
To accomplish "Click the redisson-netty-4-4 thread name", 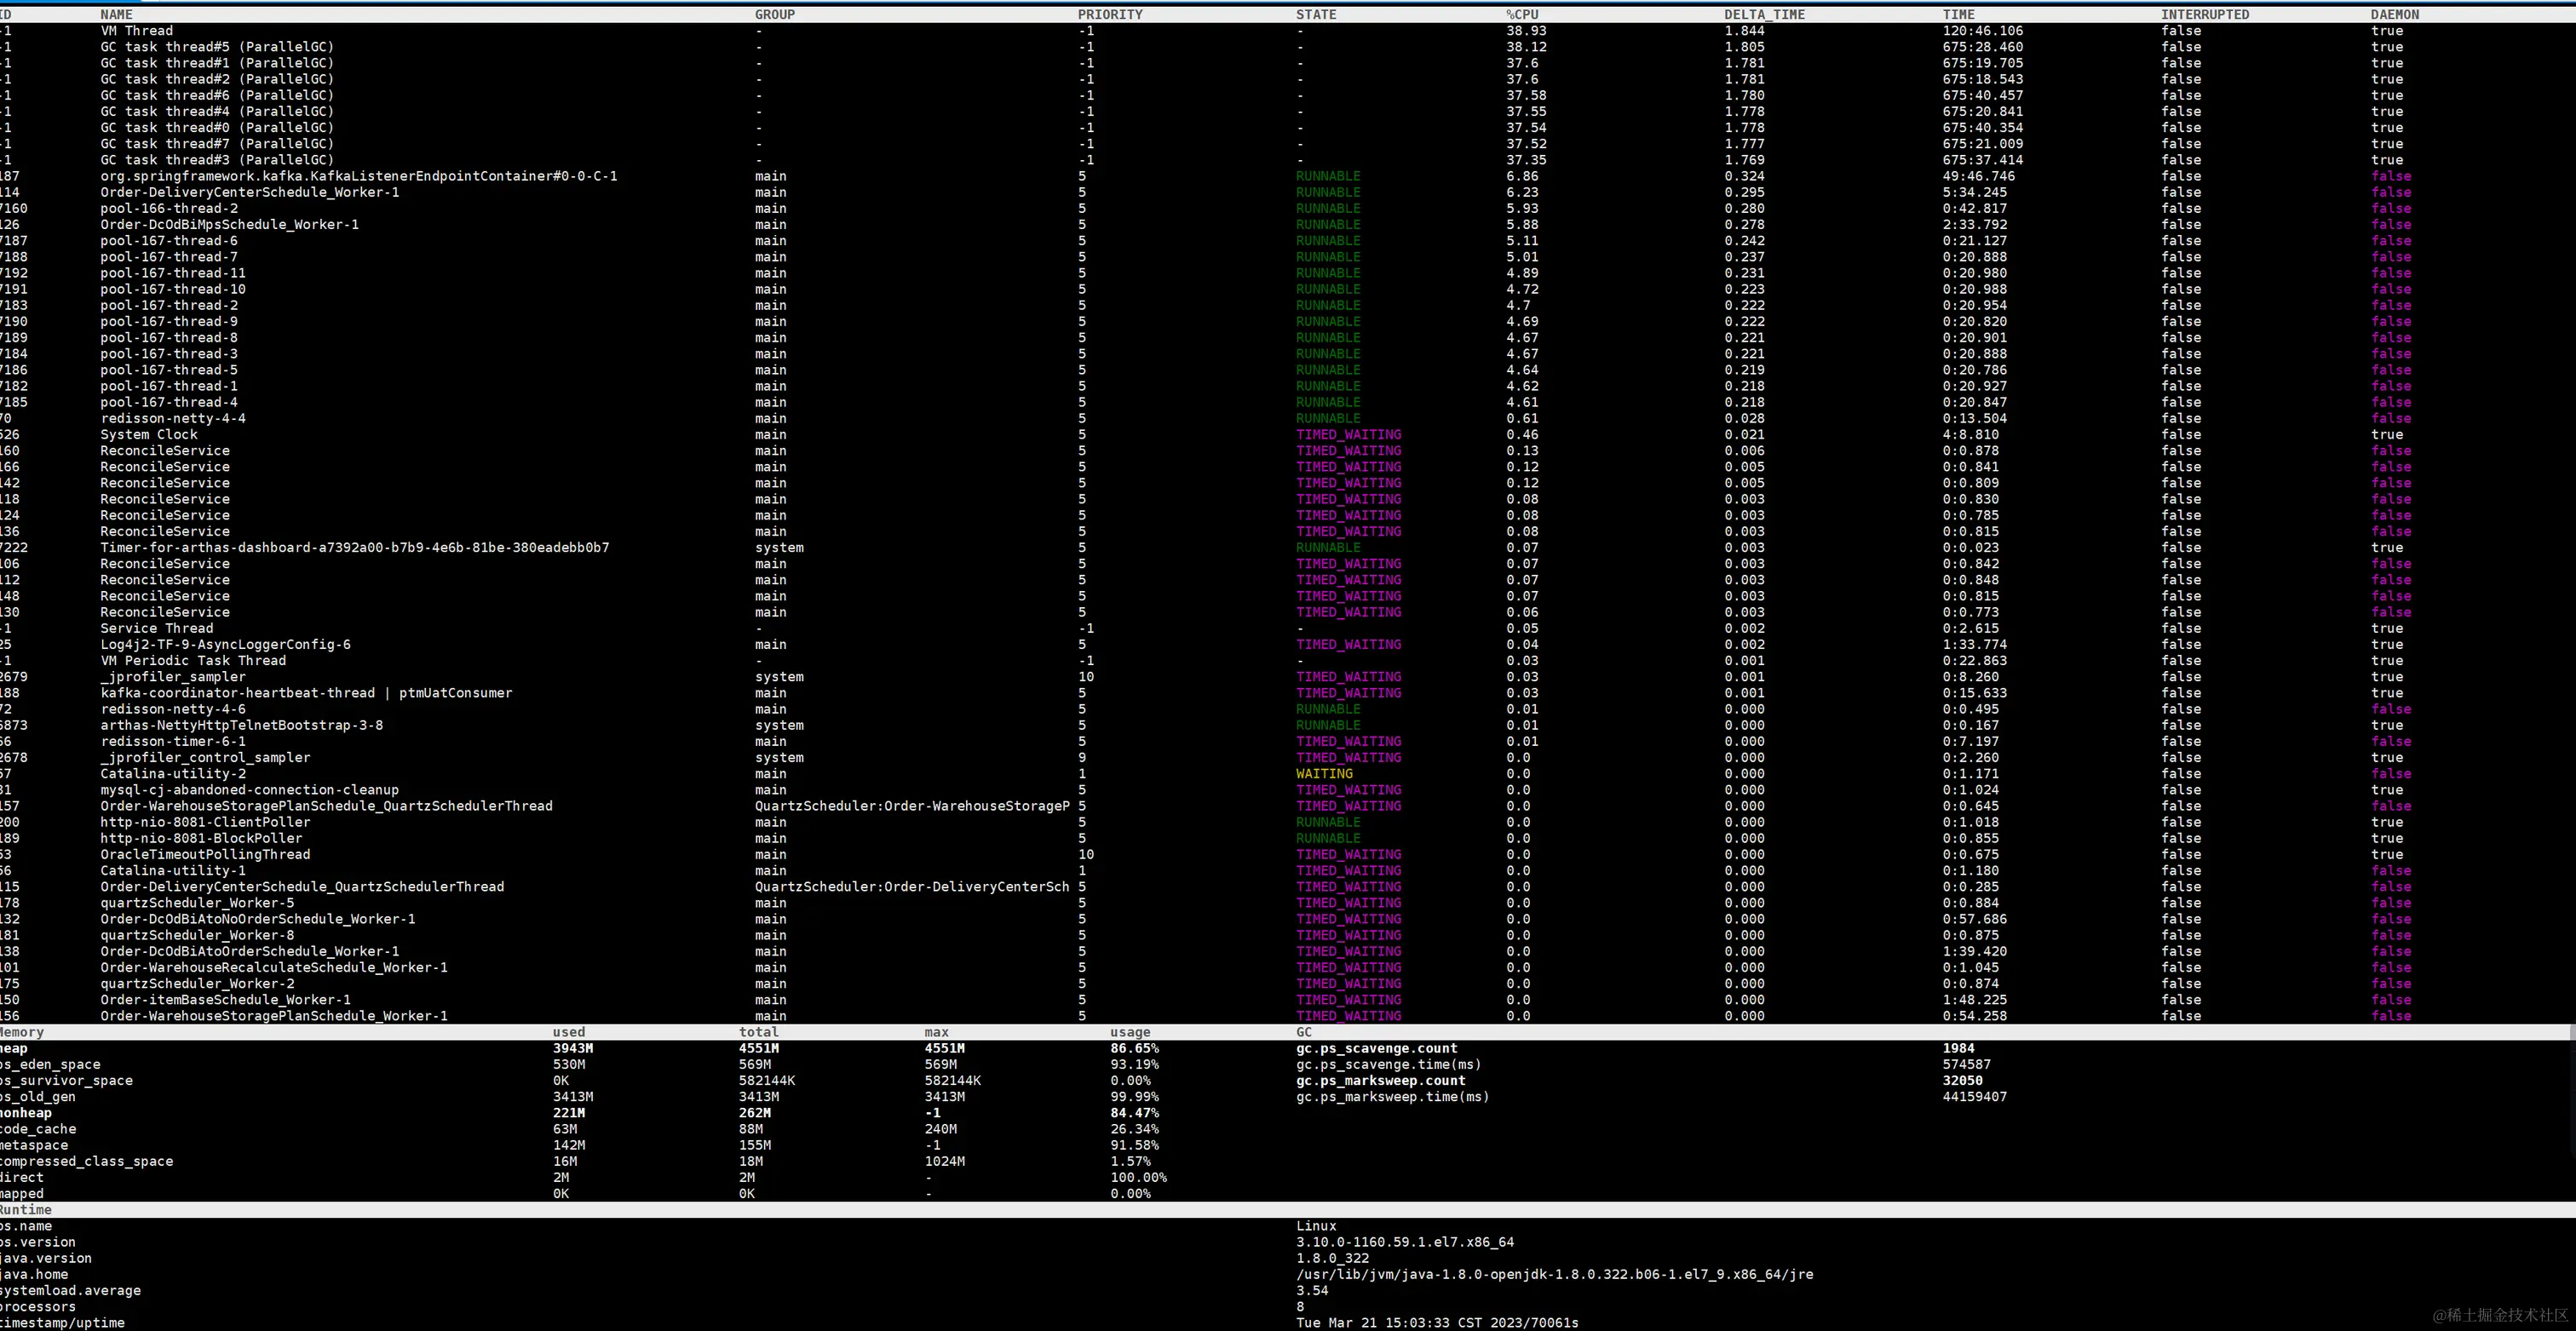I will (172, 418).
